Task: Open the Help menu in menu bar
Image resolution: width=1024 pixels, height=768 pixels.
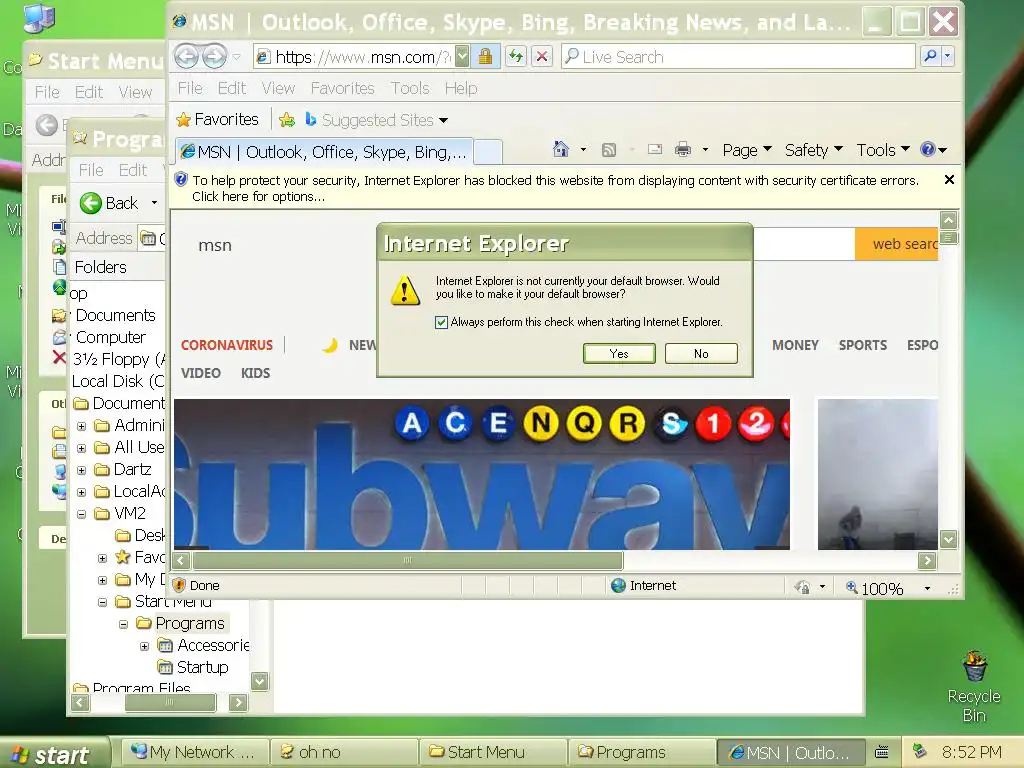Action: point(461,88)
